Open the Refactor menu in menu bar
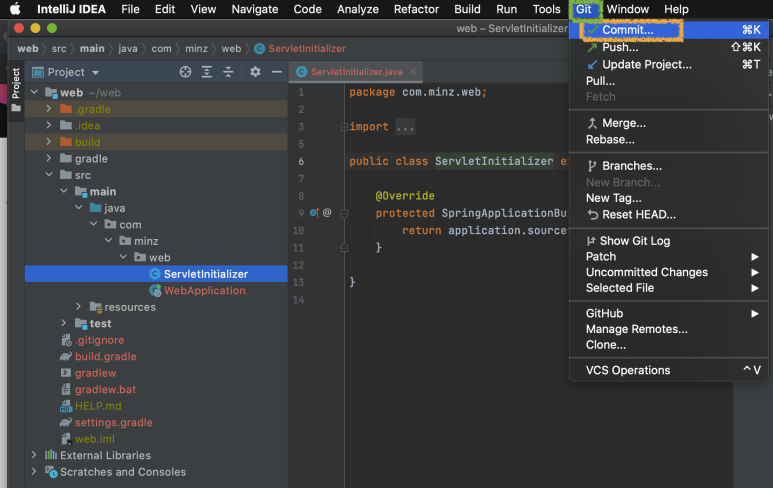The image size is (773, 488). point(416,9)
